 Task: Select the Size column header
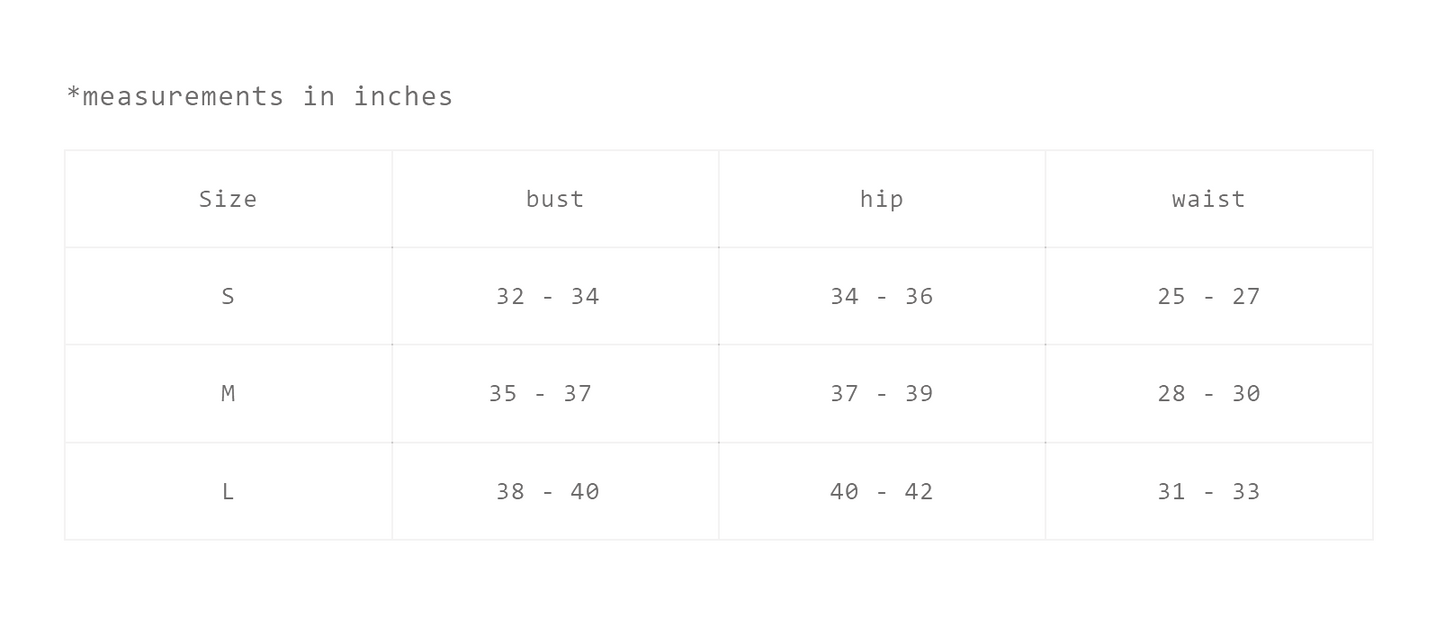[228, 199]
